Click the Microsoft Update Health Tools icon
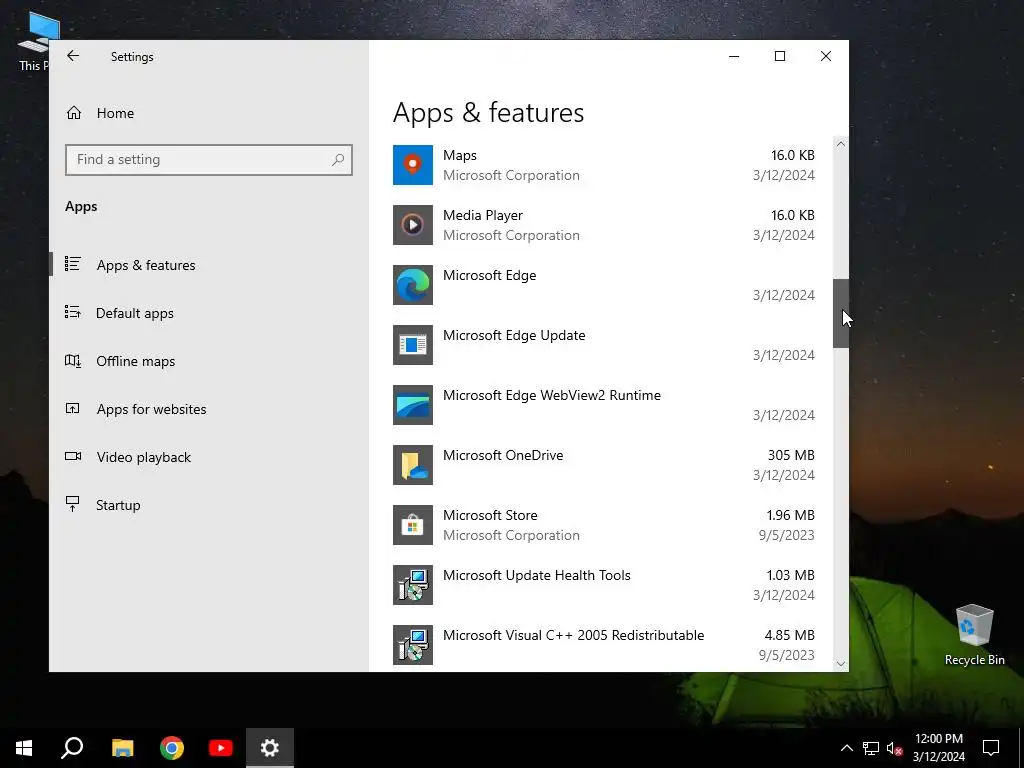Image resolution: width=1024 pixels, height=768 pixels. pos(413,586)
